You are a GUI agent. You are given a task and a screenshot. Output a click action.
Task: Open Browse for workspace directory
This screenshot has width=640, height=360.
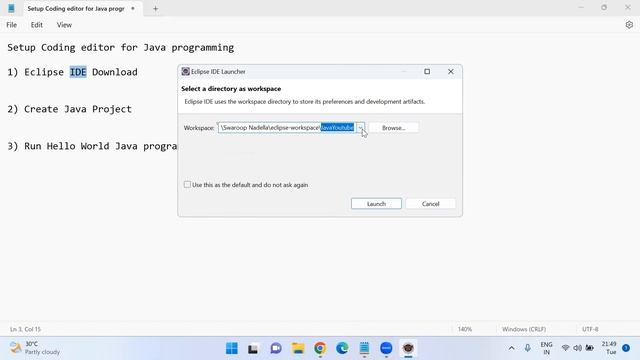(x=393, y=128)
